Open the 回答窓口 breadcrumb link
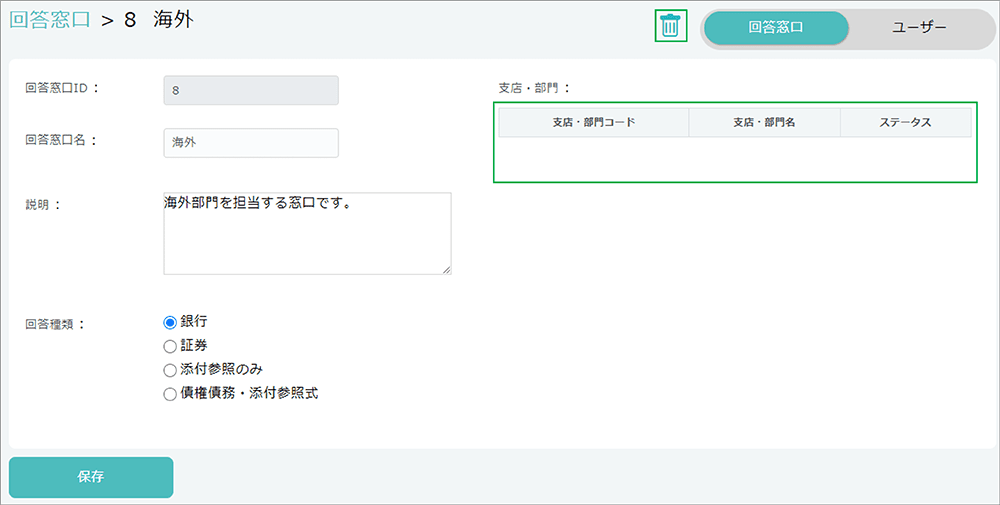Viewport: 1000px width, 505px height. [x=51, y=21]
